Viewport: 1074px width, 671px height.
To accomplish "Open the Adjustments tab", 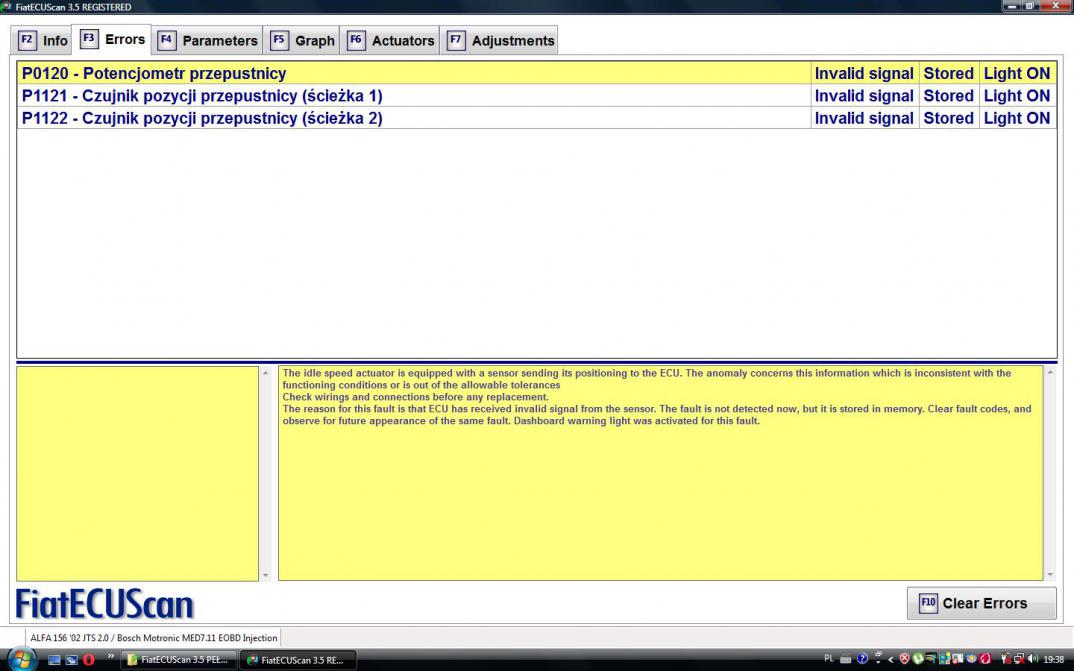I will click(500, 40).
